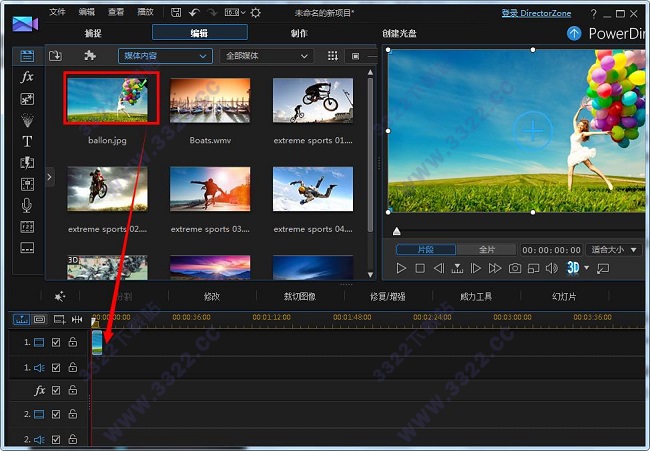Click the Stop button in preview
Viewport: 650px width, 451px height.
pos(420,268)
